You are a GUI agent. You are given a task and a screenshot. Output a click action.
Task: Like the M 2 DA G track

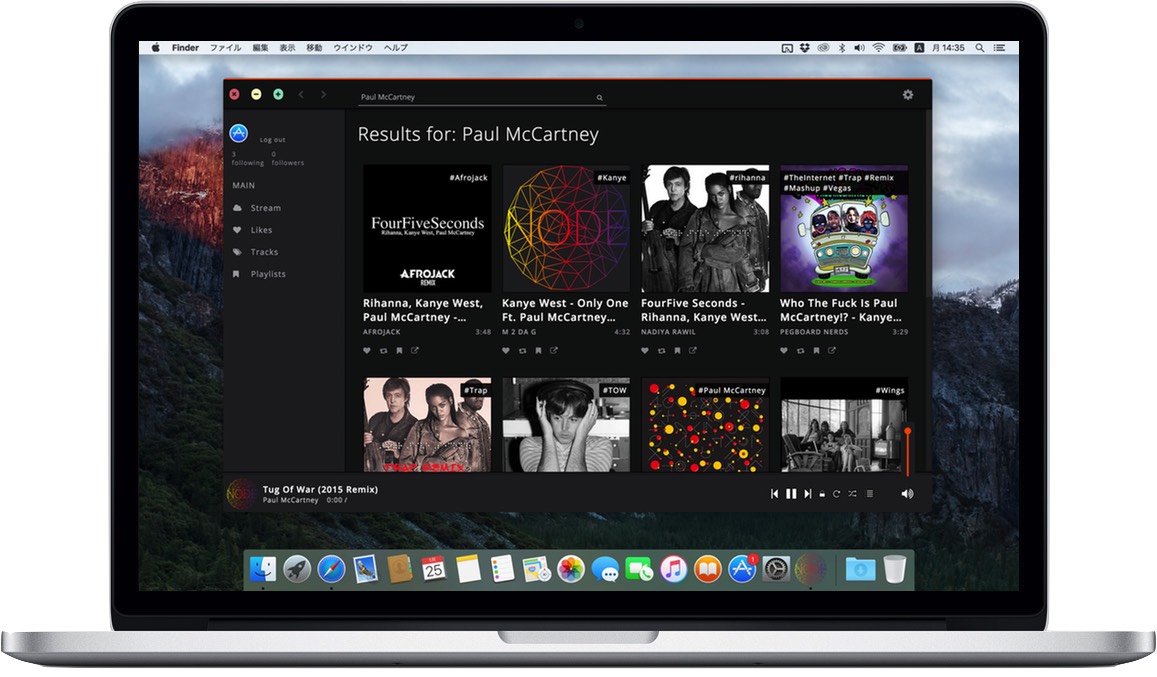pos(505,351)
